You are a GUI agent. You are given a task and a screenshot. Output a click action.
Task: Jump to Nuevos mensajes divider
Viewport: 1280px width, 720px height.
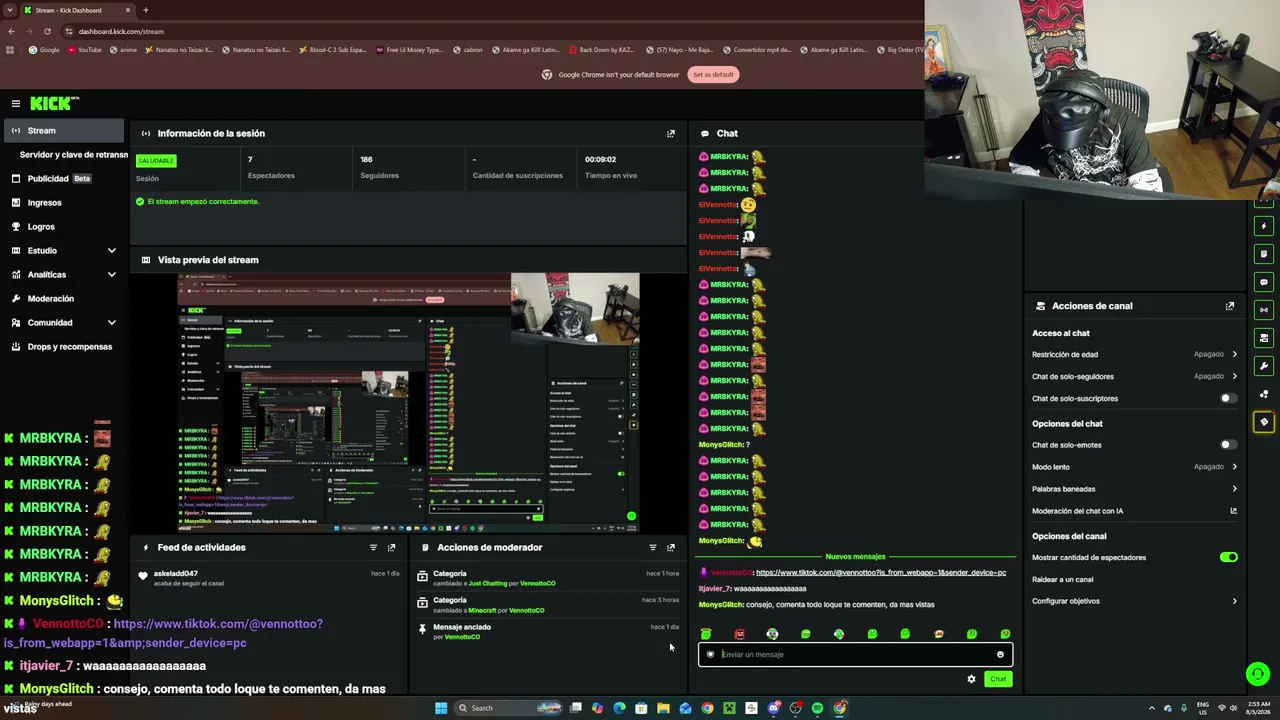point(855,556)
